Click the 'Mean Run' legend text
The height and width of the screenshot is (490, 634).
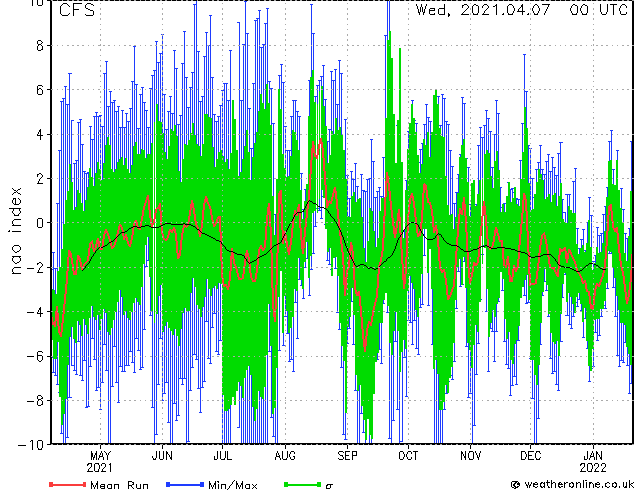[x=119, y=485]
